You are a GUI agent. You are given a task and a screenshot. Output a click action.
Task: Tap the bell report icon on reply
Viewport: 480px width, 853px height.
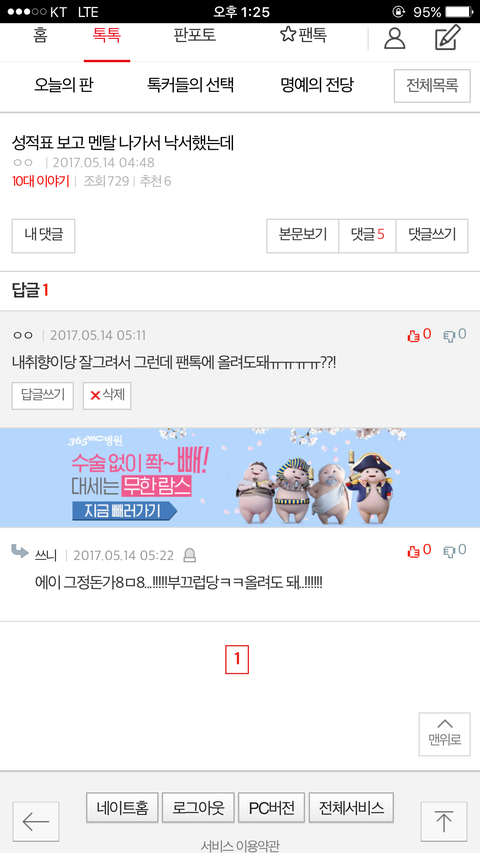click(x=190, y=555)
